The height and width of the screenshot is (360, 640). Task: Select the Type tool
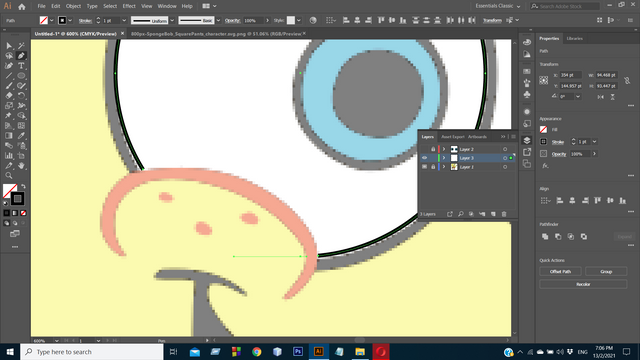(x=21, y=66)
